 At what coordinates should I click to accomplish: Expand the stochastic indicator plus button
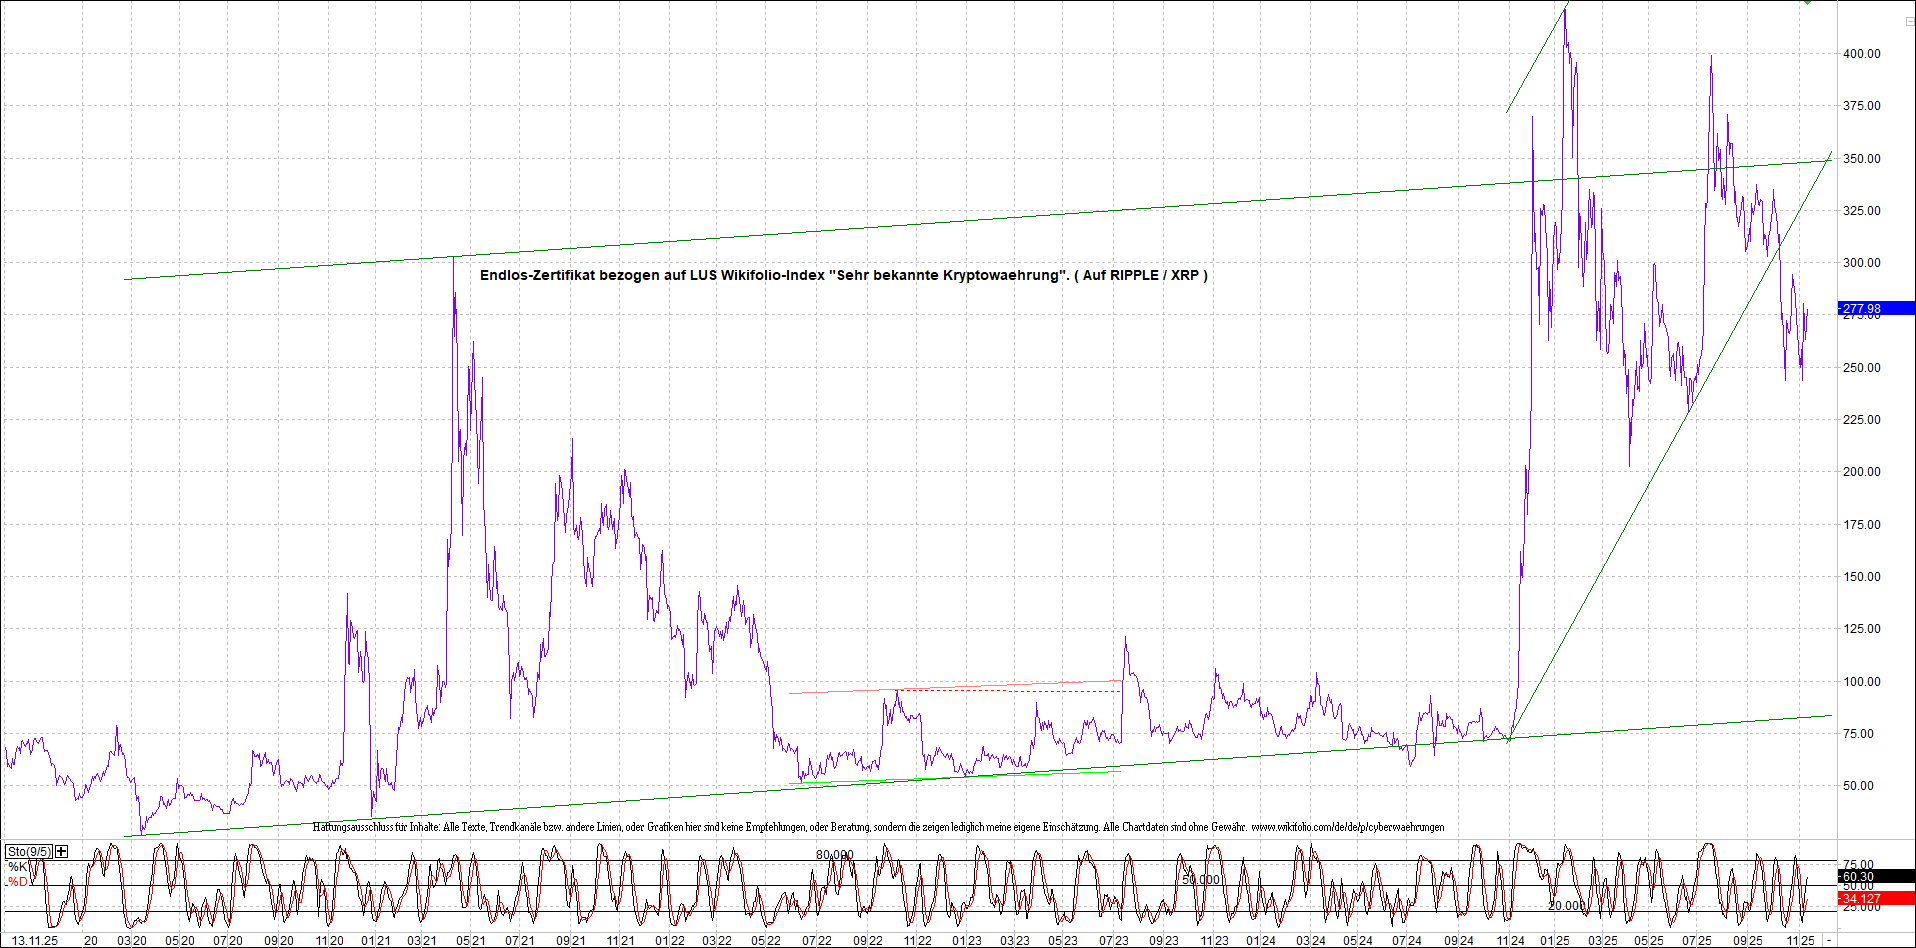[62, 851]
